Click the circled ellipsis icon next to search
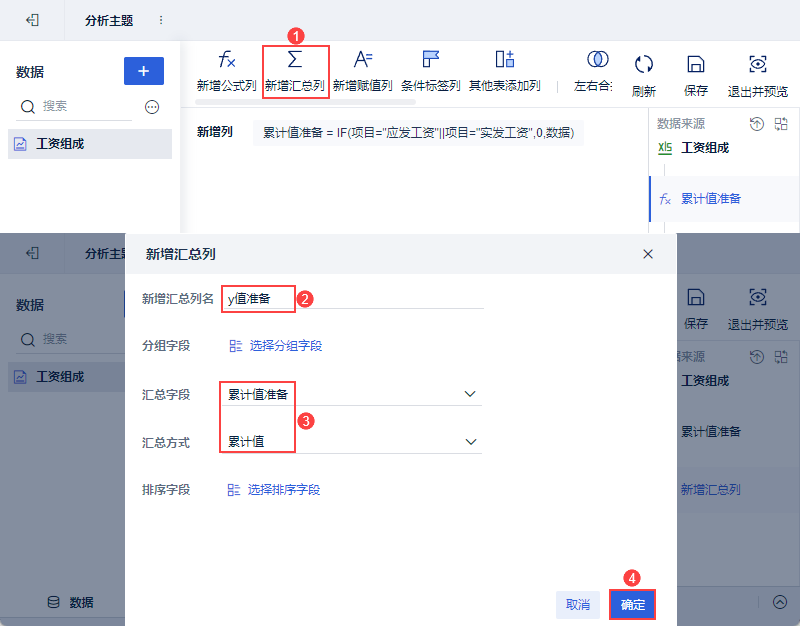800x626 pixels. [x=152, y=107]
